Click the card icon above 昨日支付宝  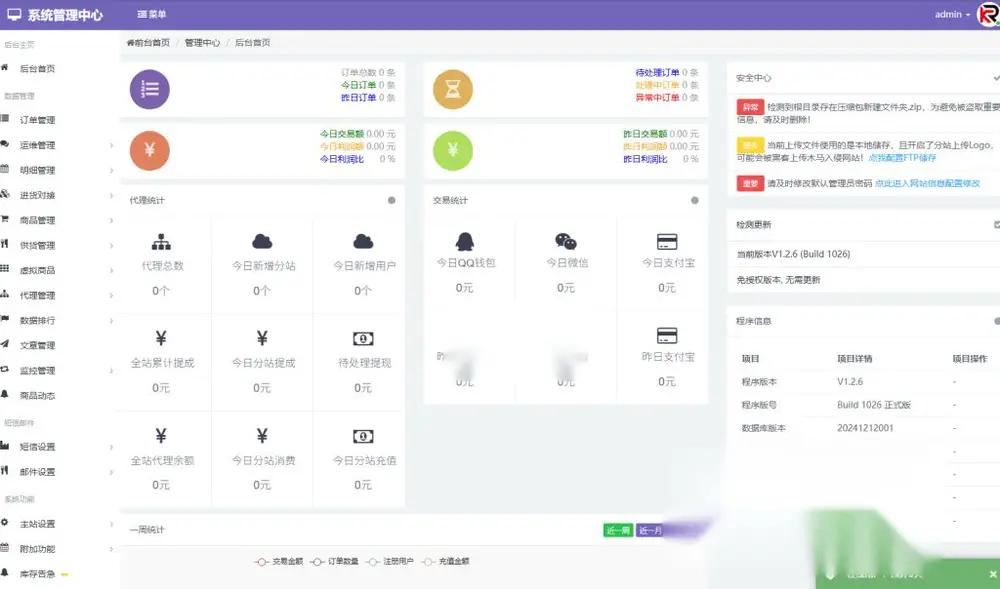[x=667, y=335]
